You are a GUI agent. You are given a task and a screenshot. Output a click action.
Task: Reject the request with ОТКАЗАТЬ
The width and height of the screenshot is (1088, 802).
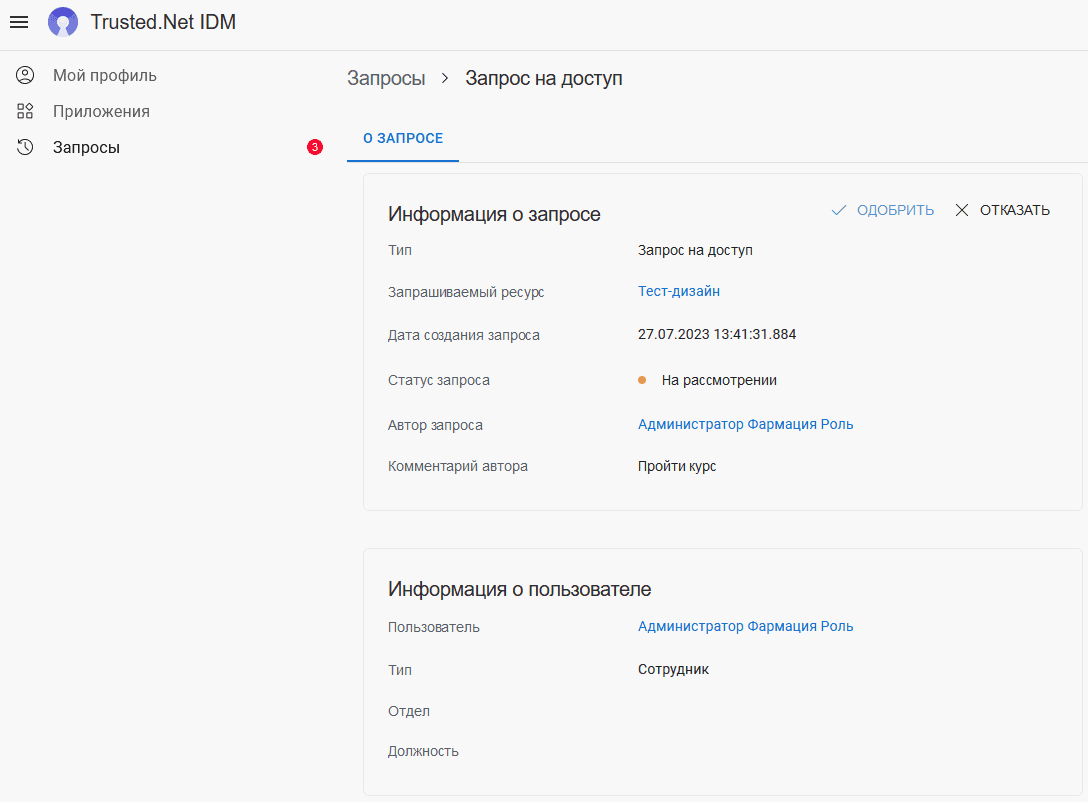pyautogui.click(x=1003, y=210)
